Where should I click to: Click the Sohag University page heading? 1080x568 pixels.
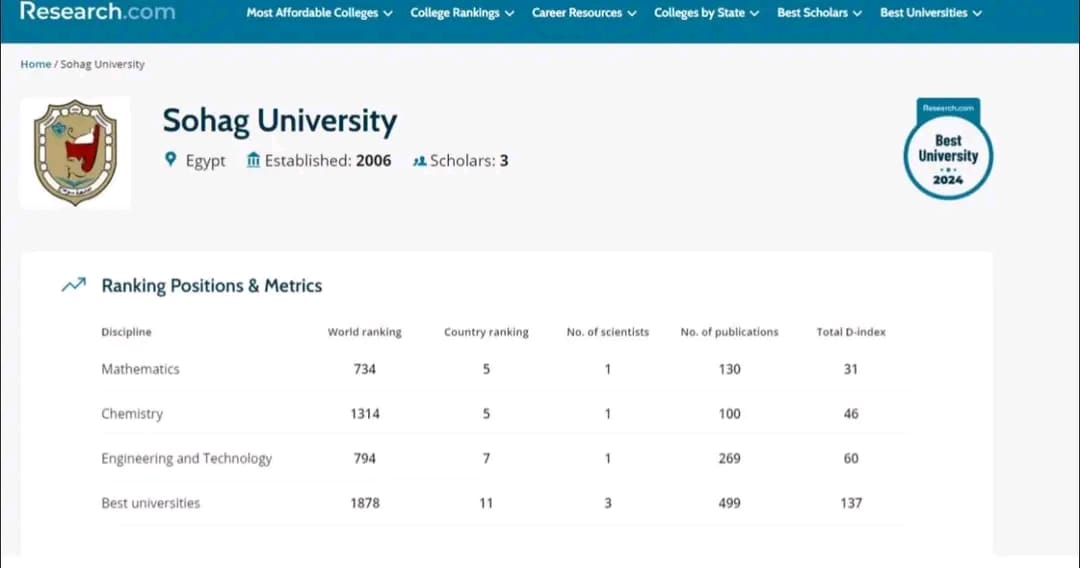tap(280, 121)
